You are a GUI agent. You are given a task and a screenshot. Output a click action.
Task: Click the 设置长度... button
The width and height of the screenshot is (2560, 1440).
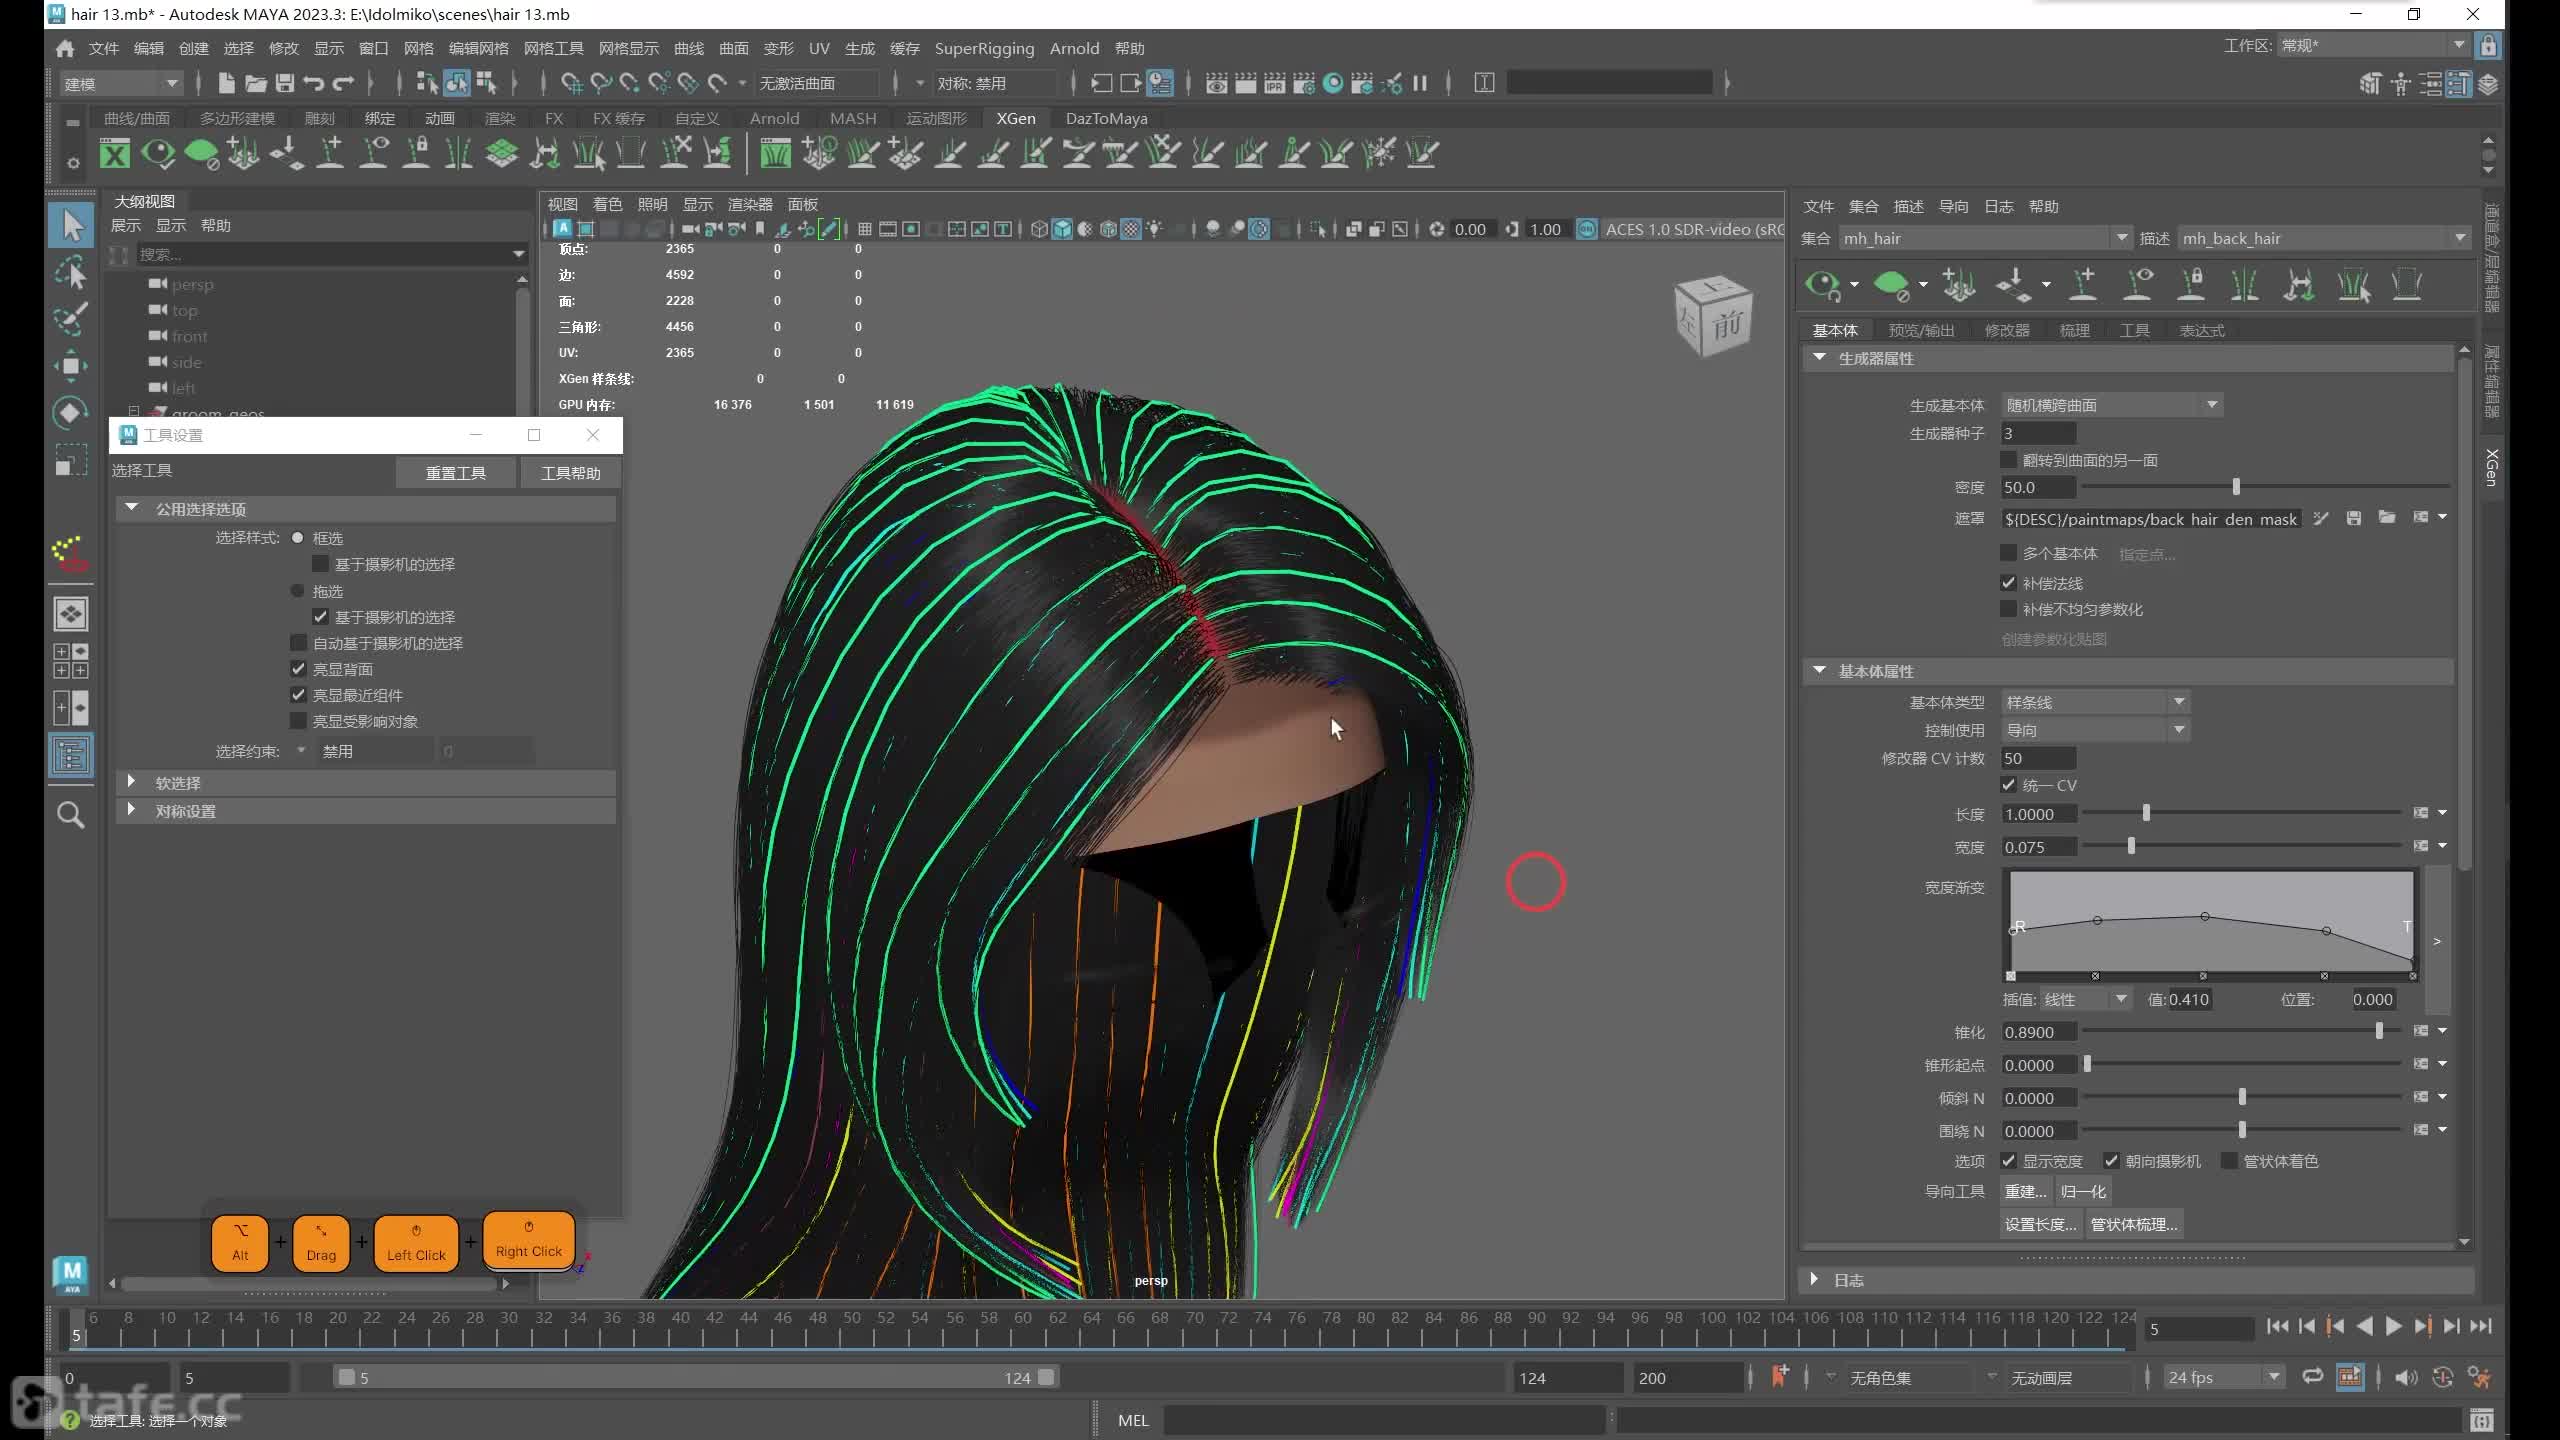click(2041, 1224)
